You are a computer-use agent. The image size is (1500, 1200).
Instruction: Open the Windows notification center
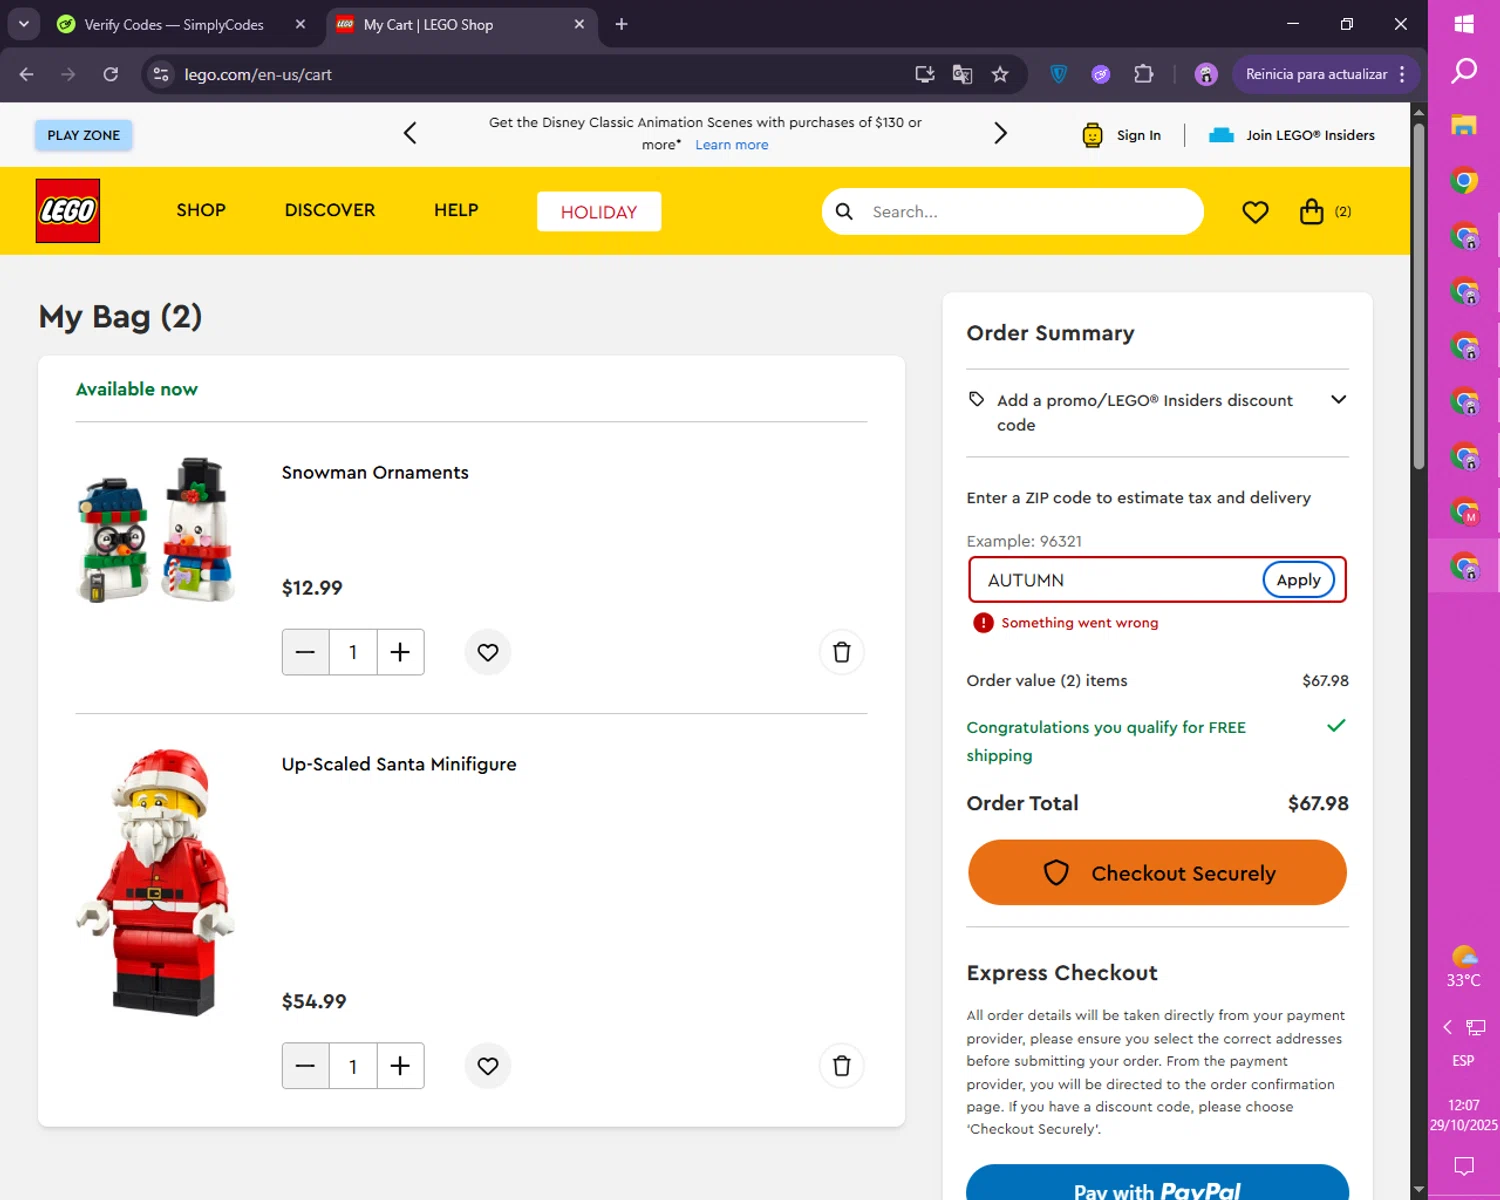pyautogui.click(x=1464, y=1165)
